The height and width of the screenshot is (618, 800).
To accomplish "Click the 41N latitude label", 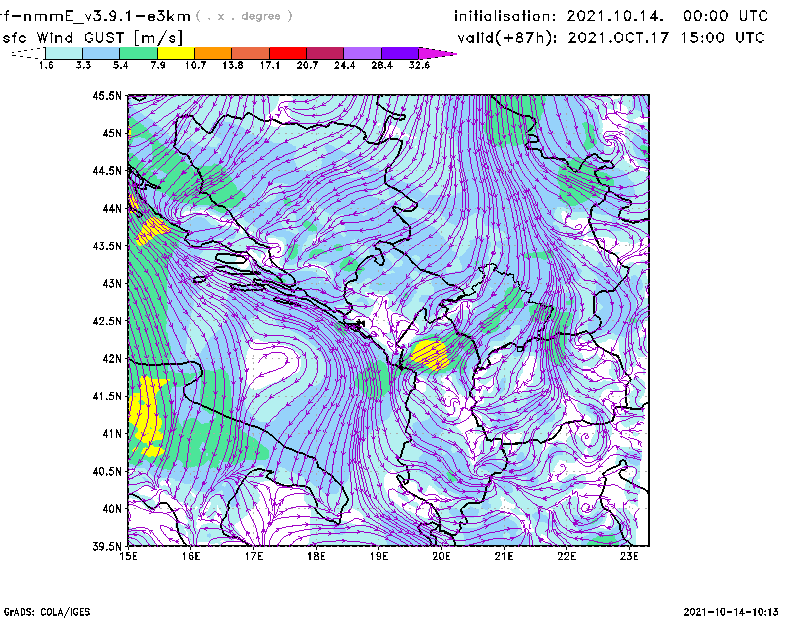I will (112, 434).
